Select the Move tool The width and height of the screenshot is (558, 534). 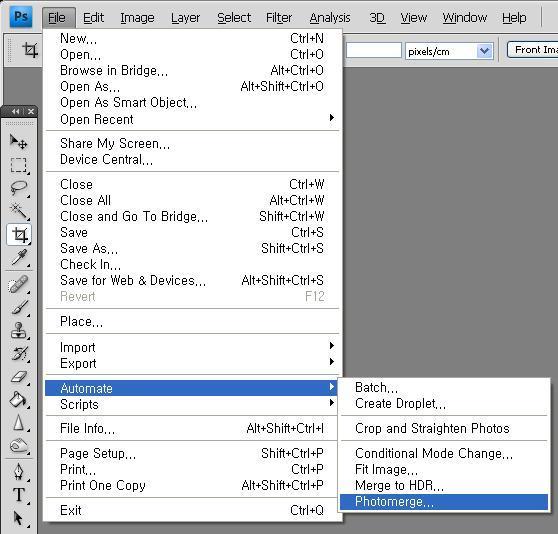[x=18, y=142]
